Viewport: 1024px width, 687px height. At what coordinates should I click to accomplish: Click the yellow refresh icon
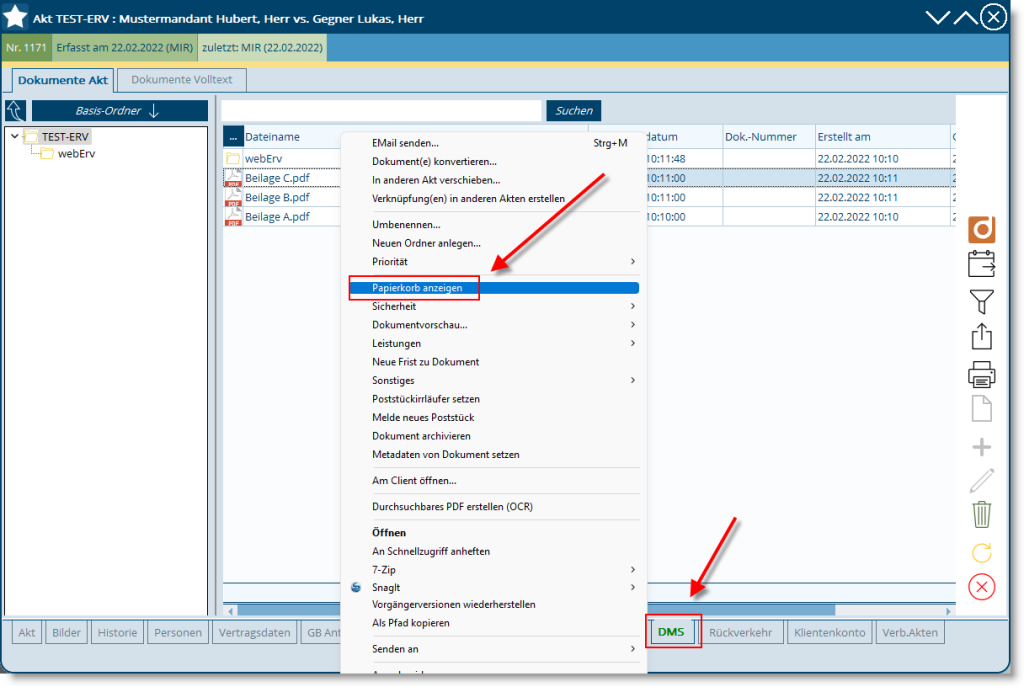point(982,551)
